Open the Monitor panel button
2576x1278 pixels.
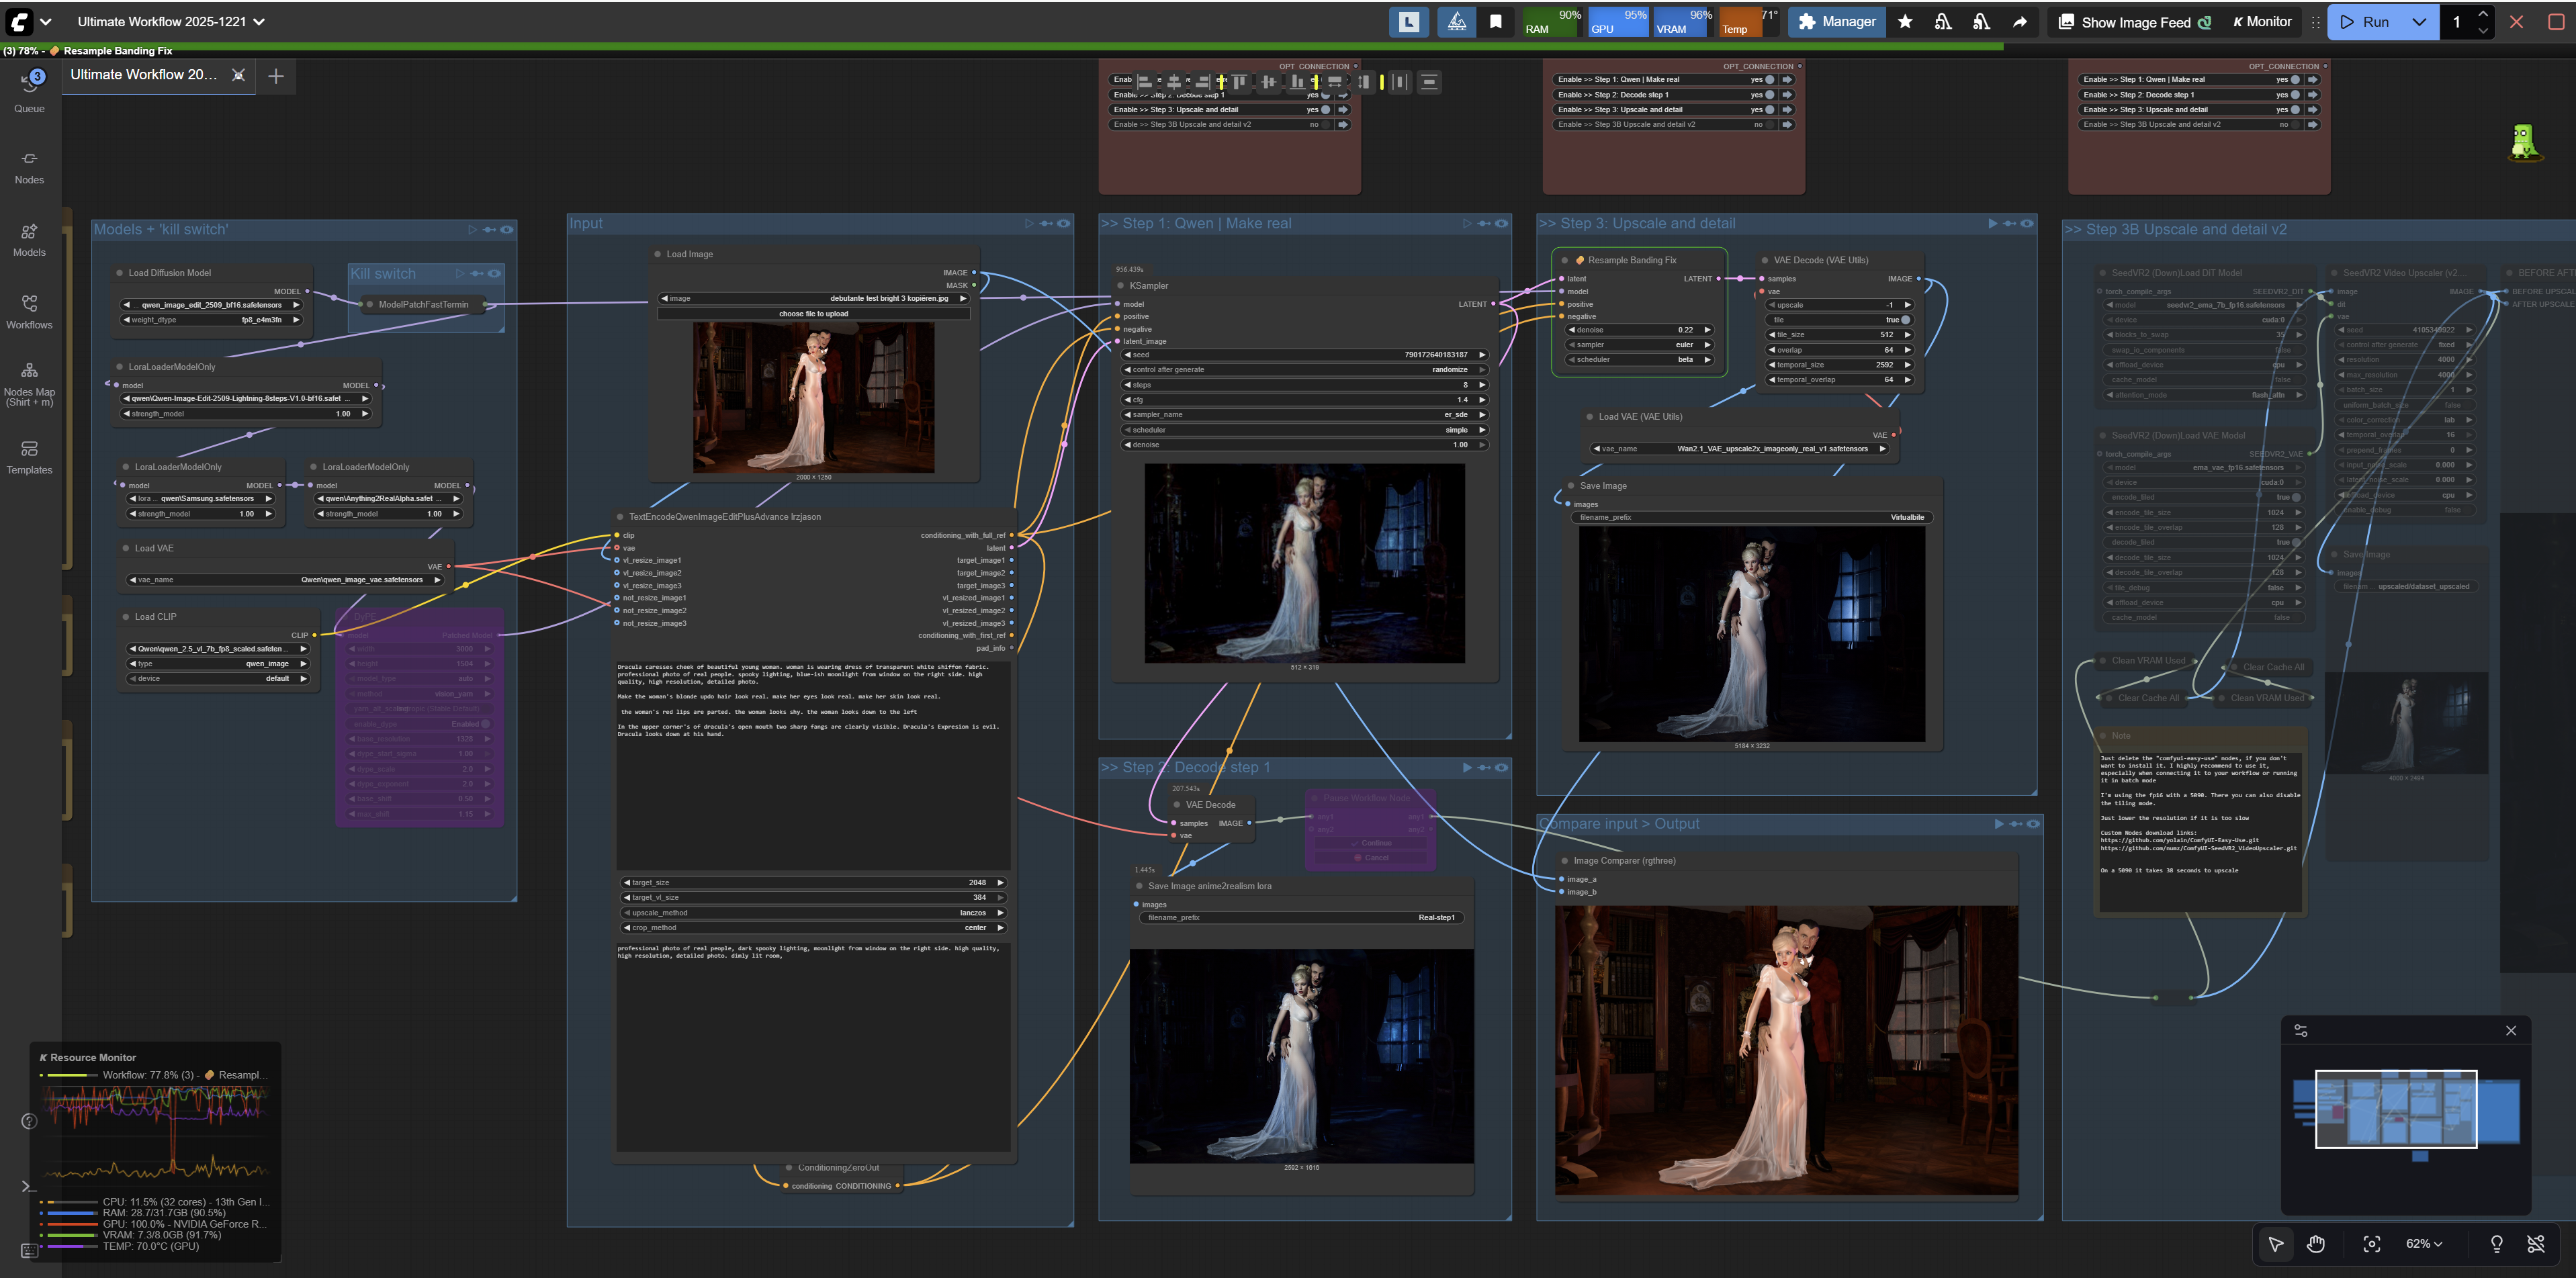tap(2263, 22)
